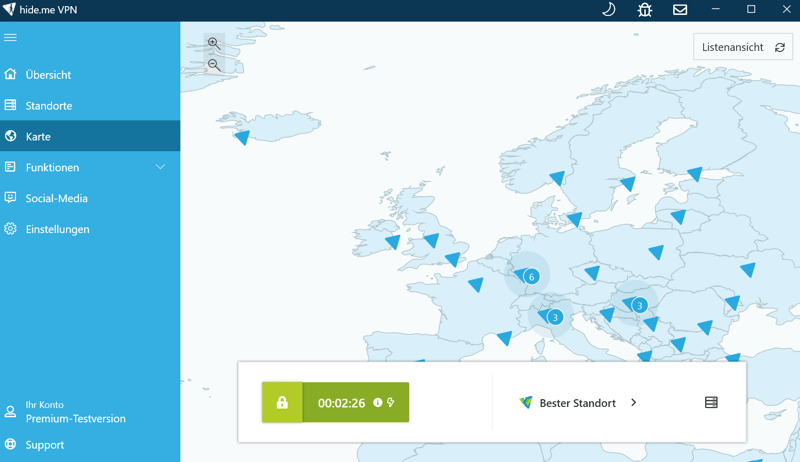Image resolution: width=800 pixels, height=462 pixels.
Task: Zoom out on the map
Action: (214, 65)
